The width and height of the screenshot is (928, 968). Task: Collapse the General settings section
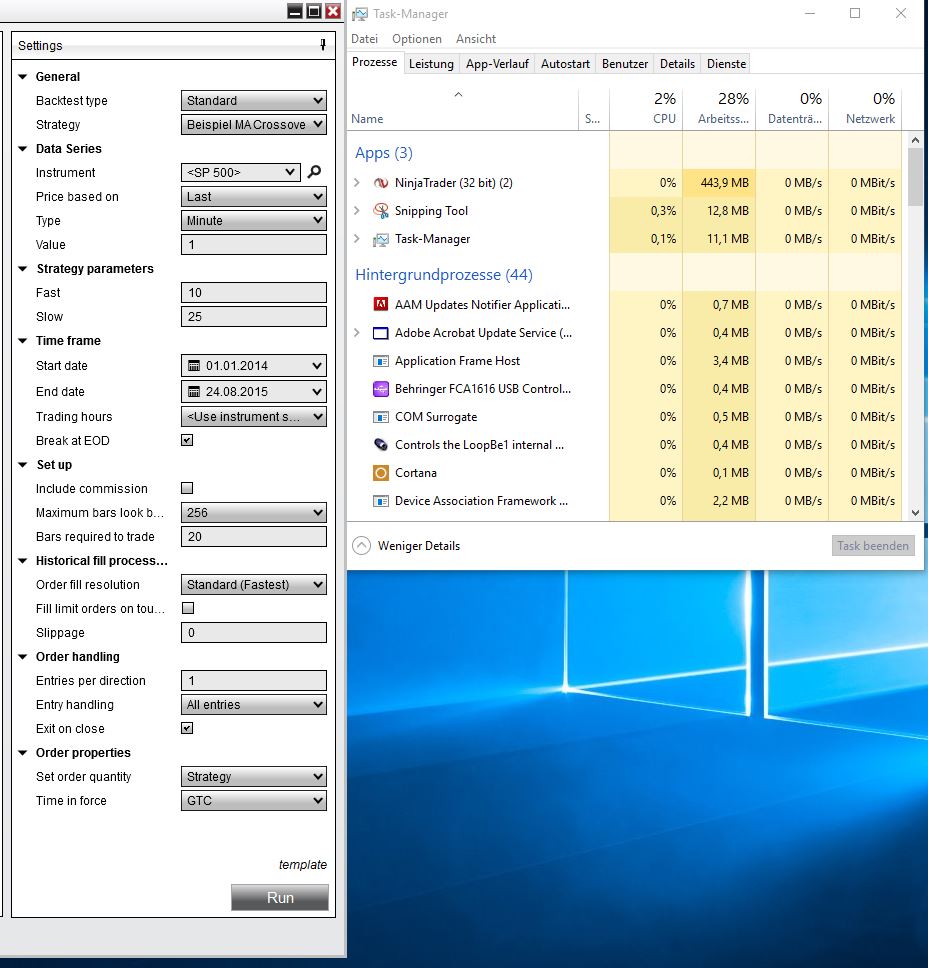23,77
